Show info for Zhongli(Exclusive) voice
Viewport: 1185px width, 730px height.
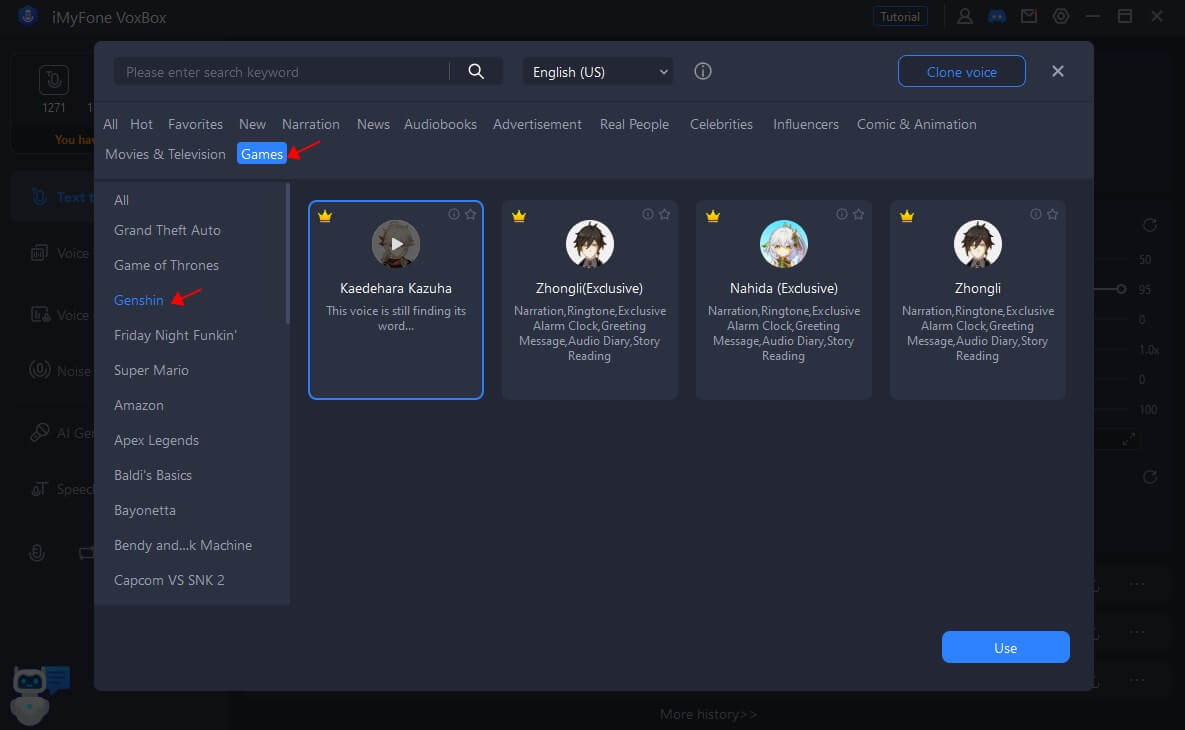[648, 215]
